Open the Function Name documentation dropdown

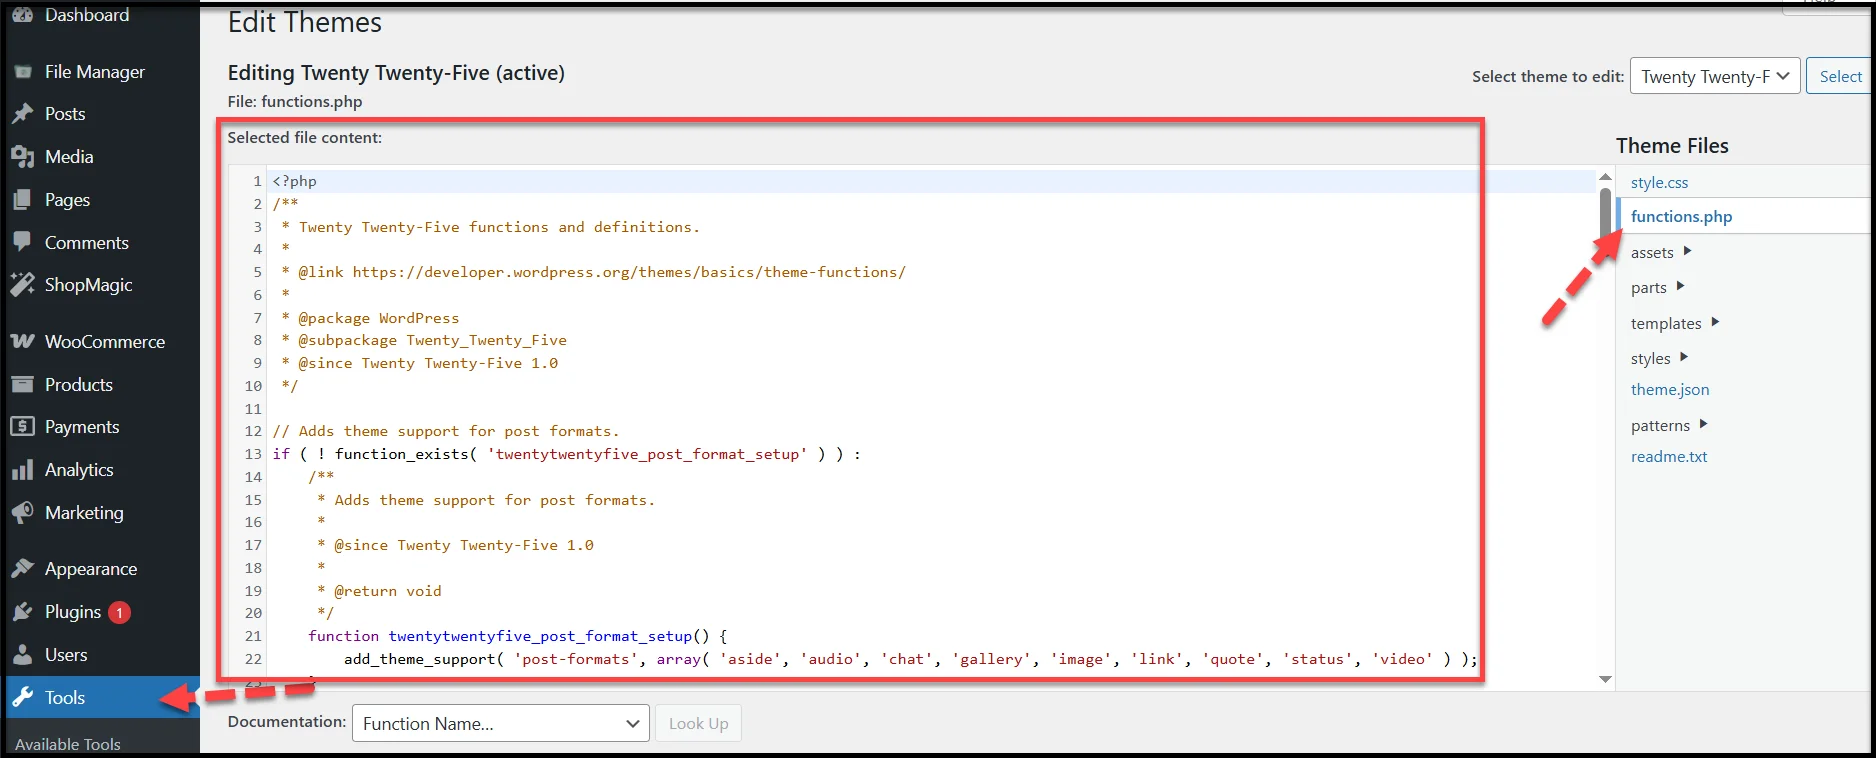pos(500,723)
